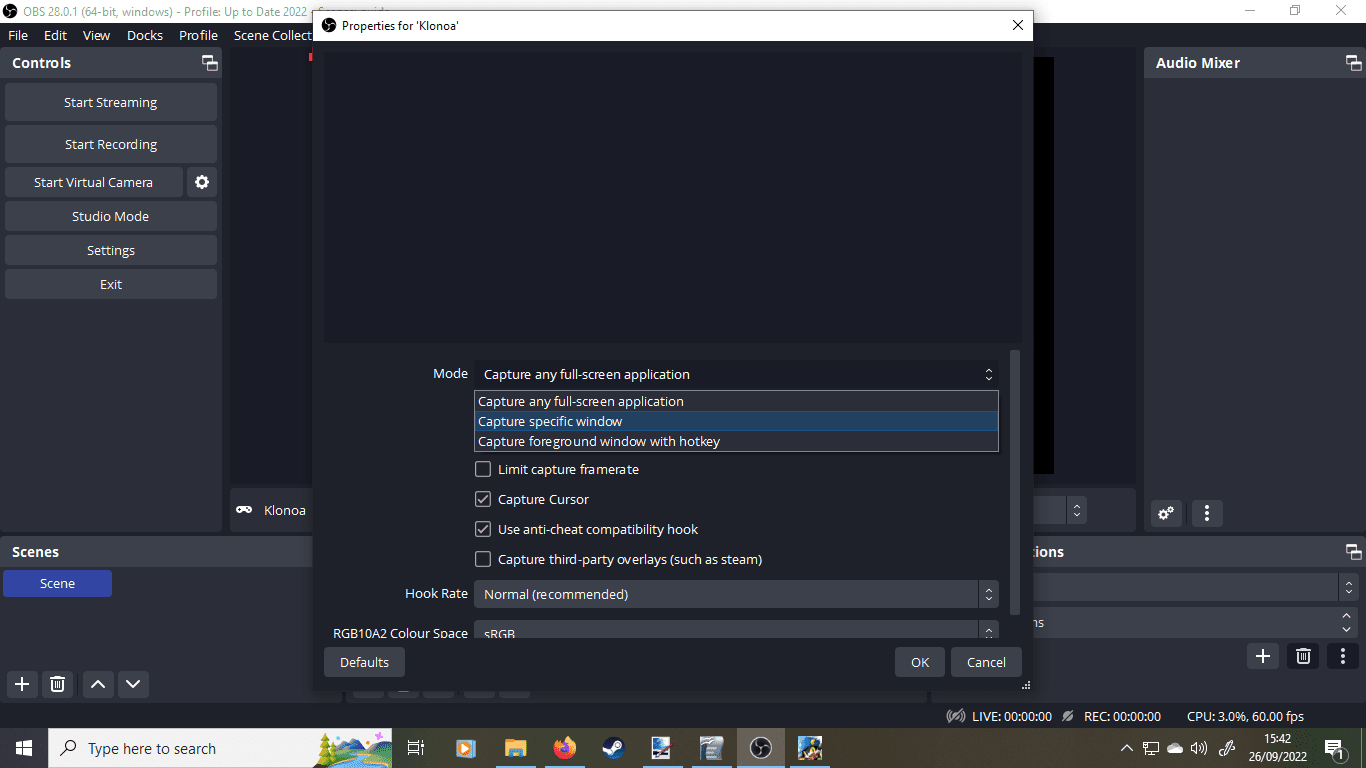The height and width of the screenshot is (768, 1366).
Task: Open Windows notification center
Action: (1334, 748)
